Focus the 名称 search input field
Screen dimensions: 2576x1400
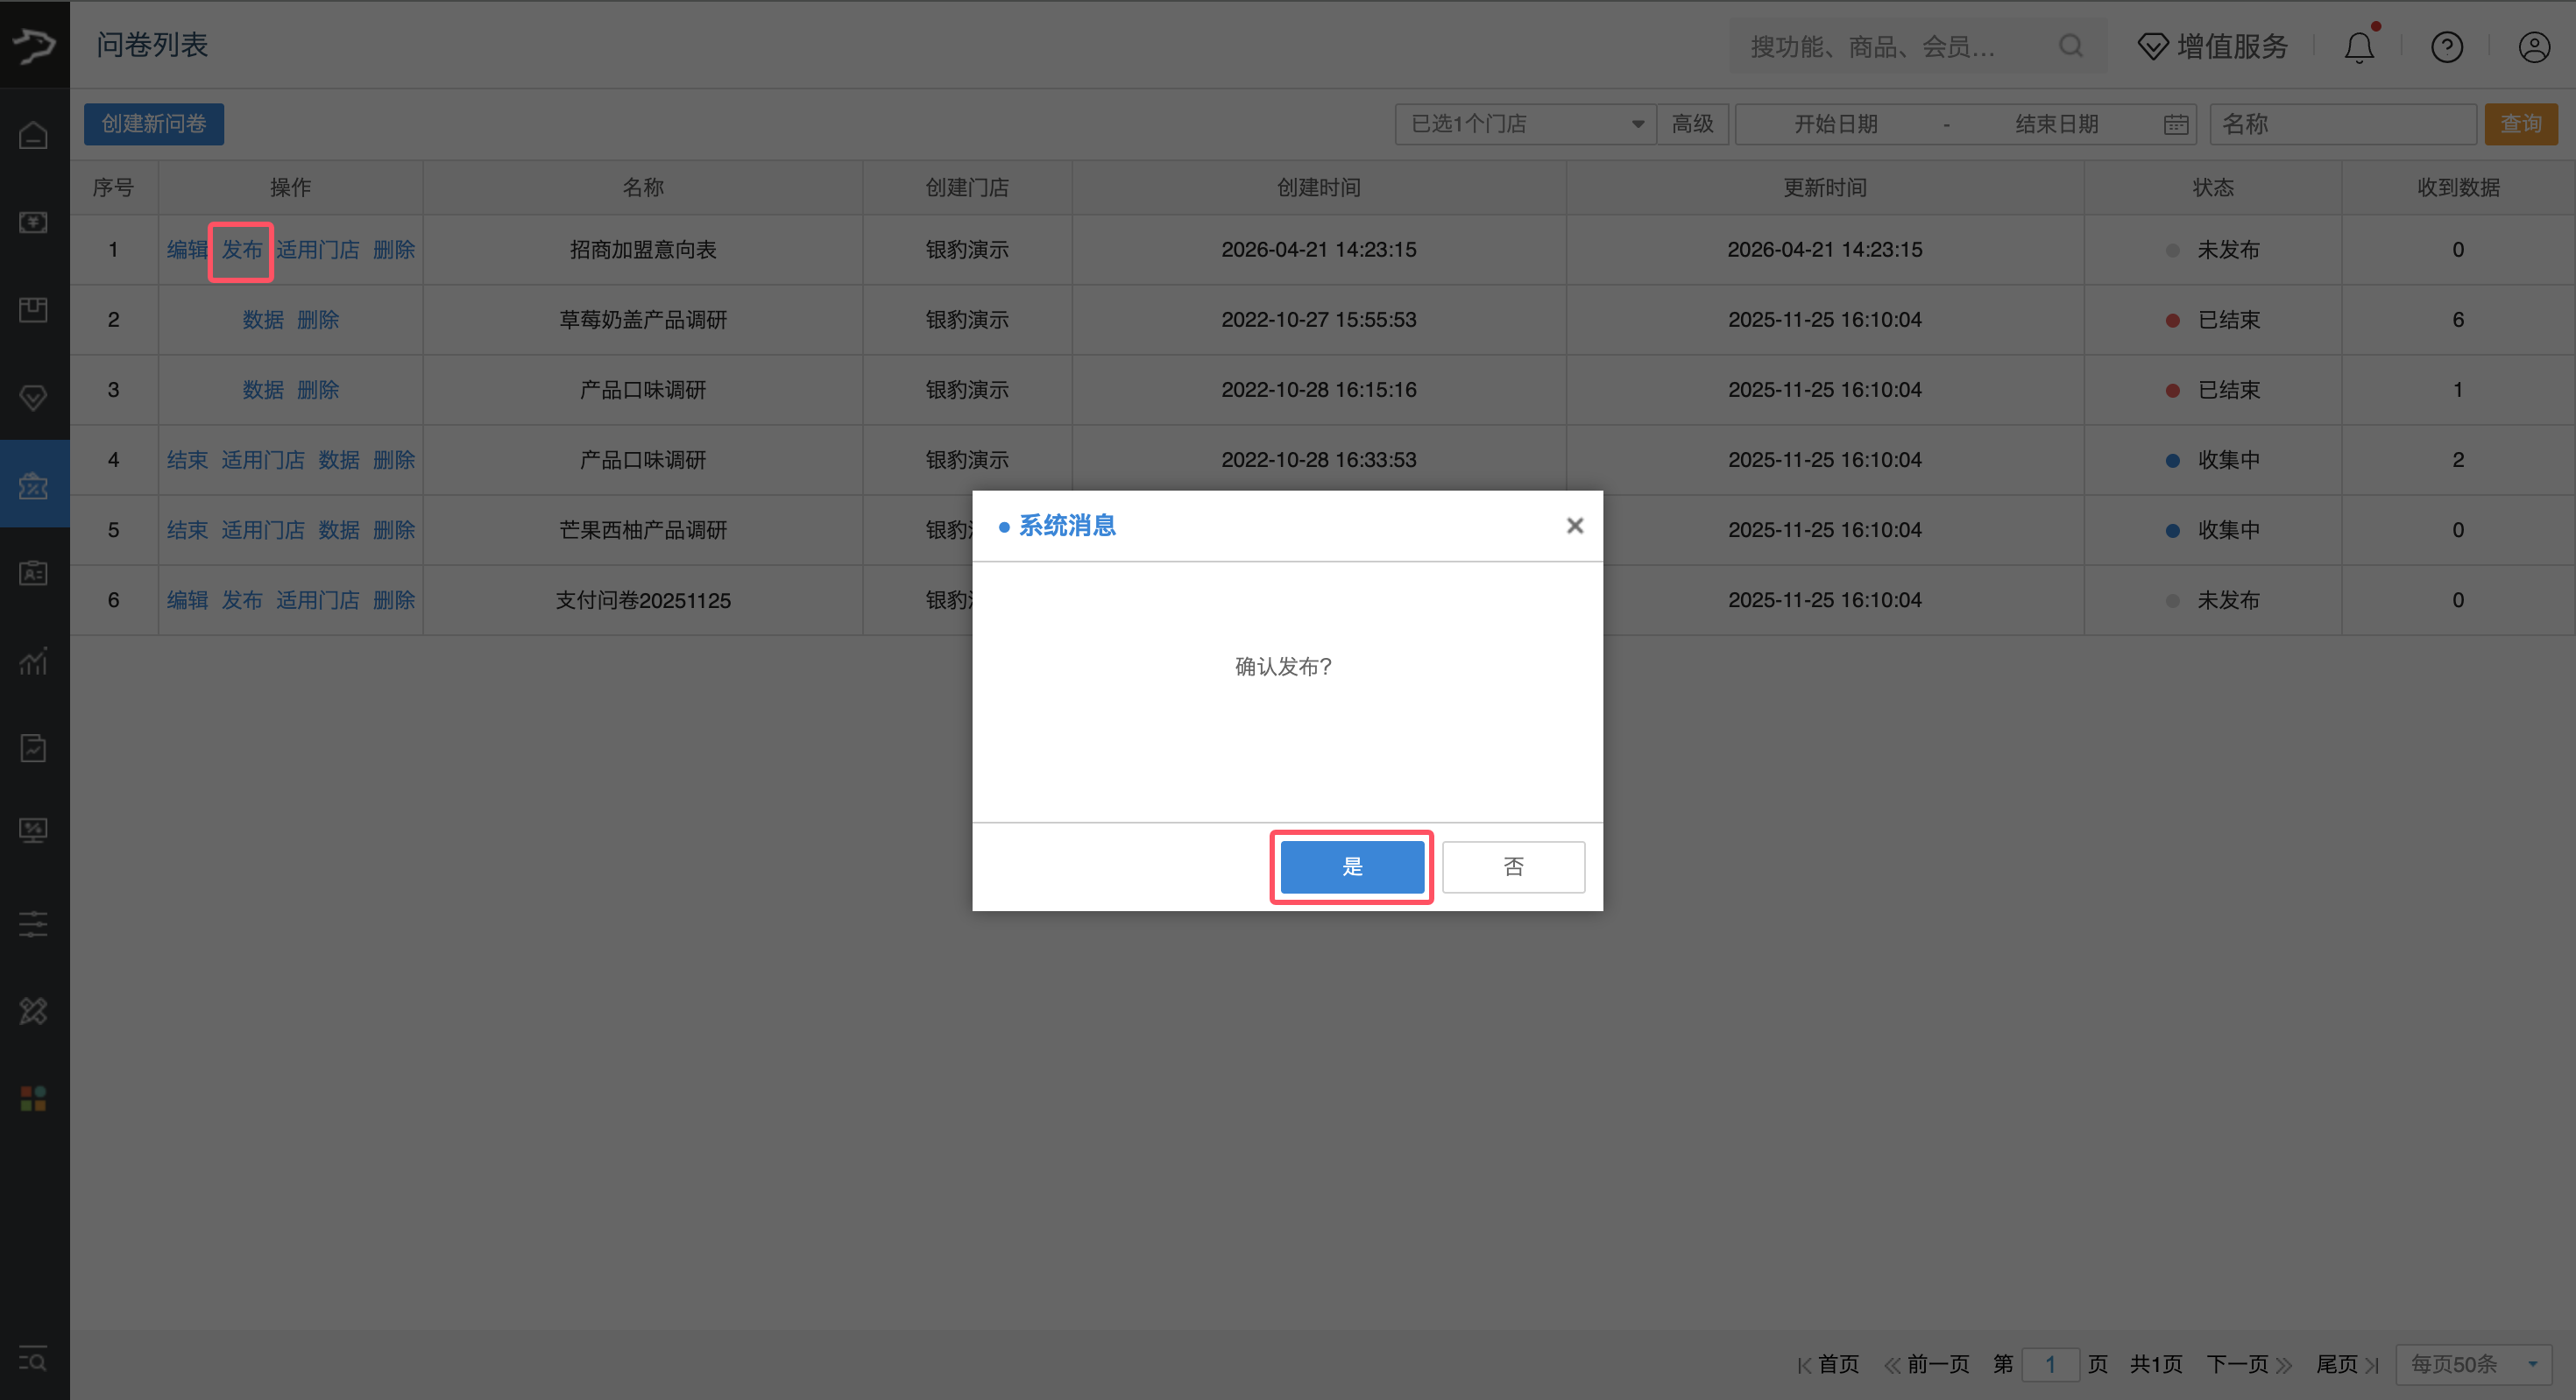[2342, 124]
